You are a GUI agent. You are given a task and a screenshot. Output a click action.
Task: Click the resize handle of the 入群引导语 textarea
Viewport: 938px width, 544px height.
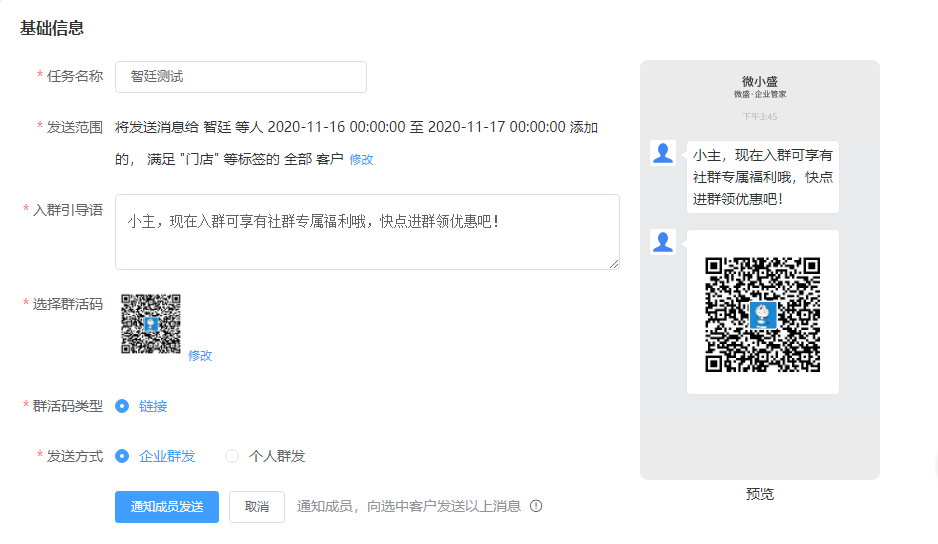[x=614, y=264]
